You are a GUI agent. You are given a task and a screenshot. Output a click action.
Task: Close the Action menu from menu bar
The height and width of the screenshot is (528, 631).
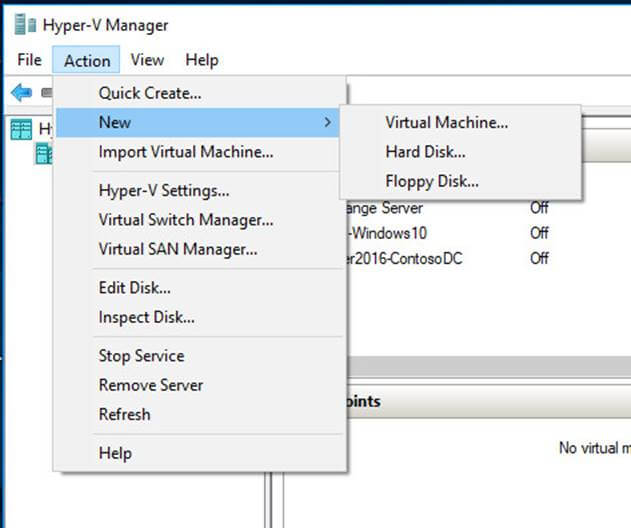[x=87, y=60]
